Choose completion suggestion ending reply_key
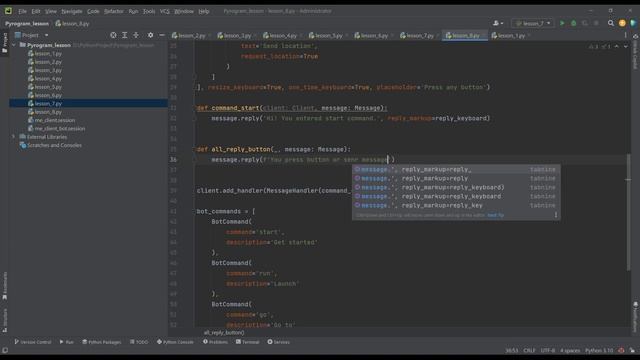640x360 pixels. click(456, 205)
